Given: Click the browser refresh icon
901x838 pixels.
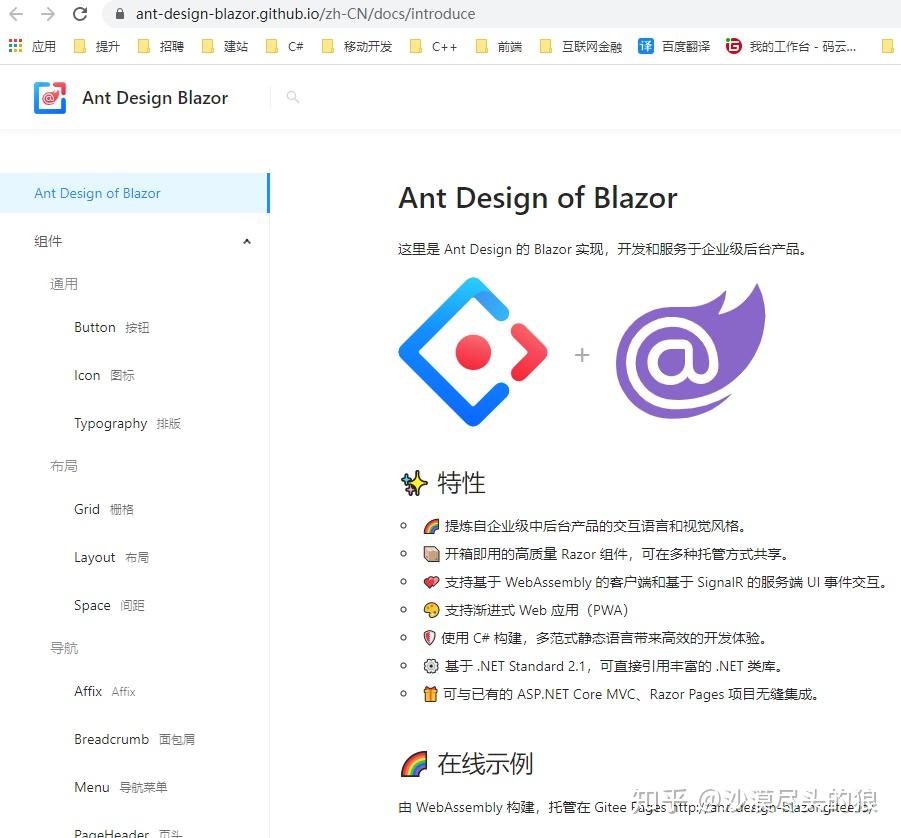Looking at the screenshot, I should 80,14.
